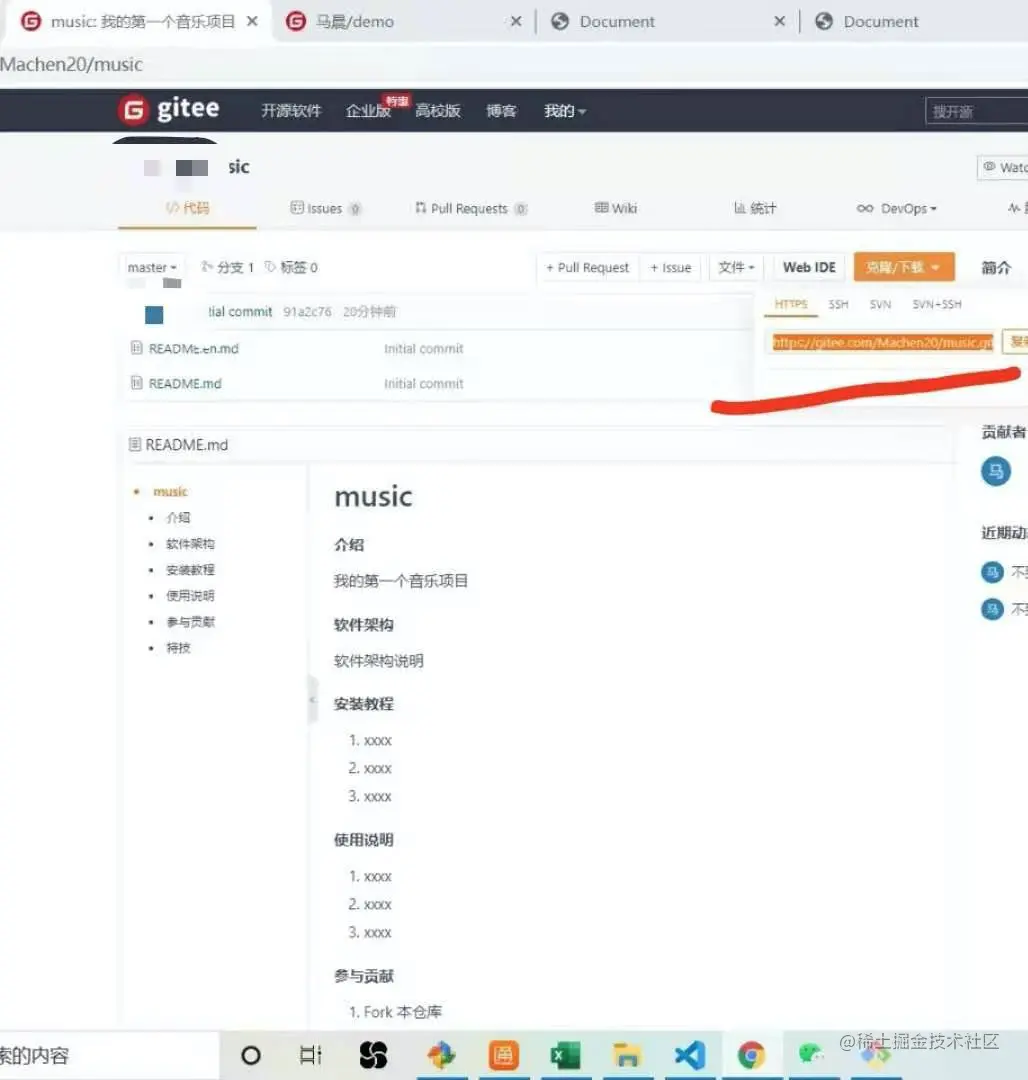Jump to 安装教程 in README outline
1028x1080 pixels.
click(190, 570)
